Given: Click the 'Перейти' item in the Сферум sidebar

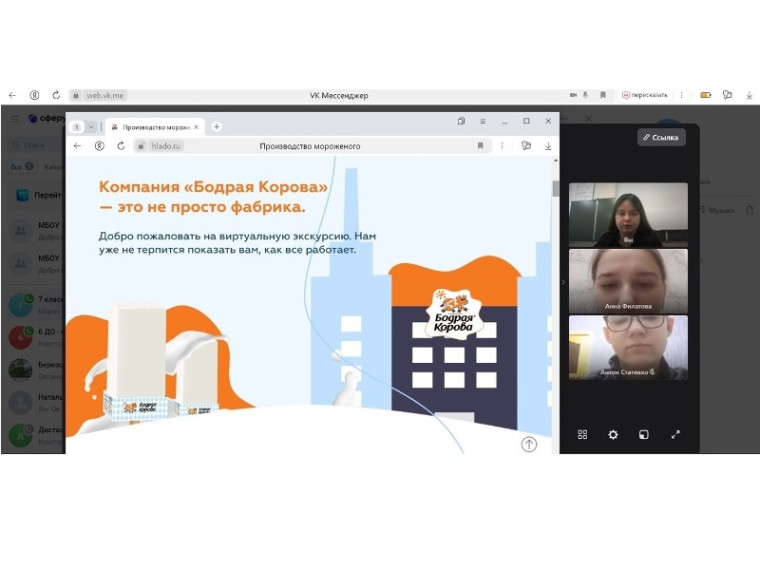Looking at the screenshot, I should 39,195.
